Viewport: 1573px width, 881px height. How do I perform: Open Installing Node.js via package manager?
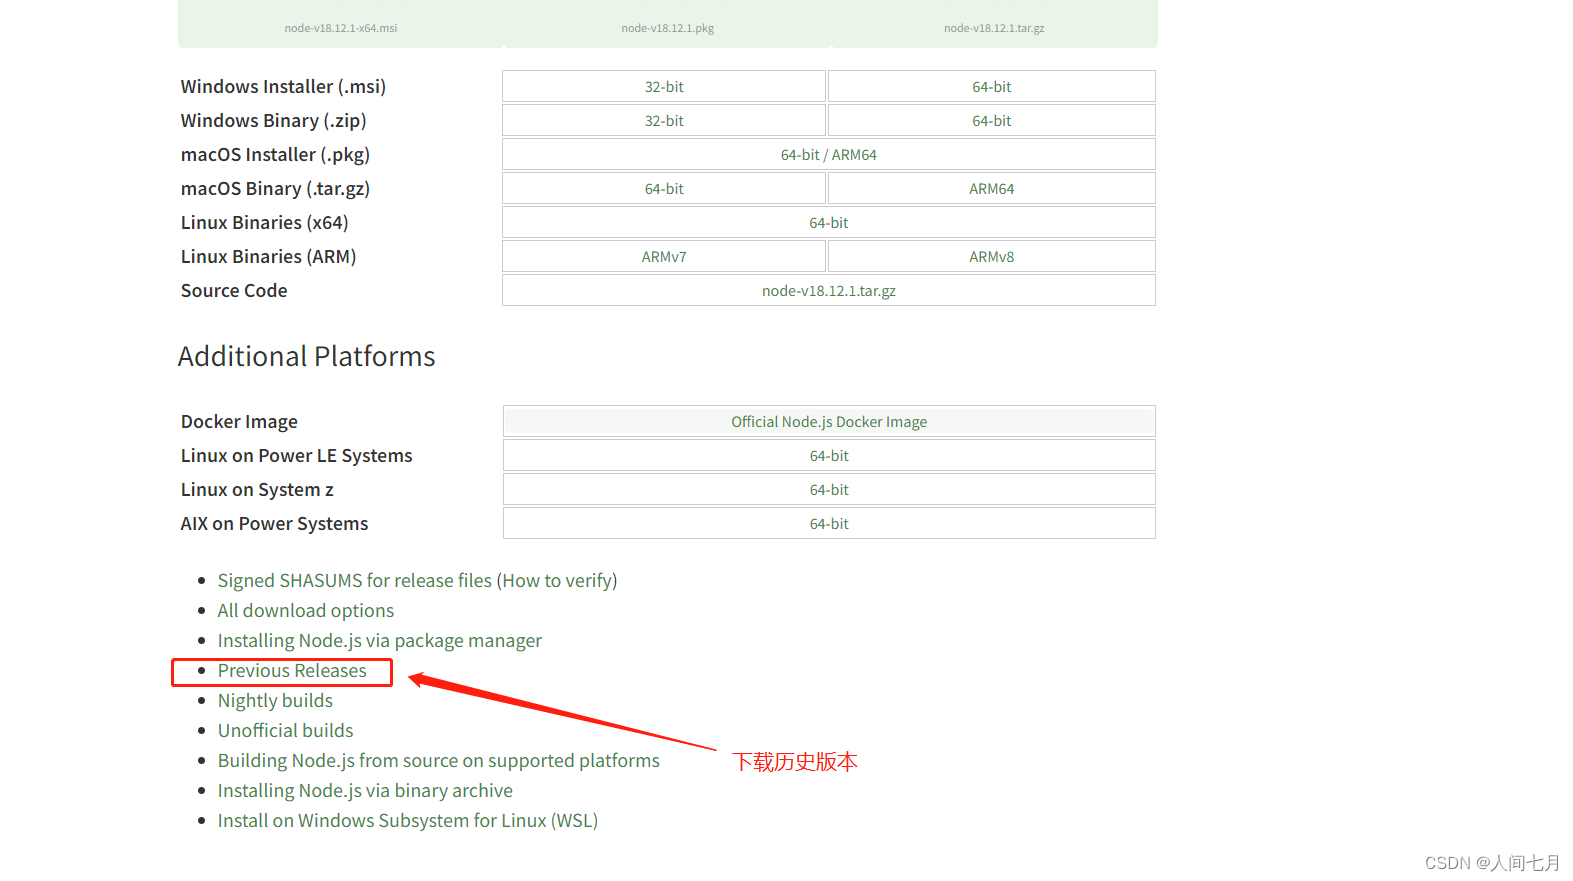380,641
